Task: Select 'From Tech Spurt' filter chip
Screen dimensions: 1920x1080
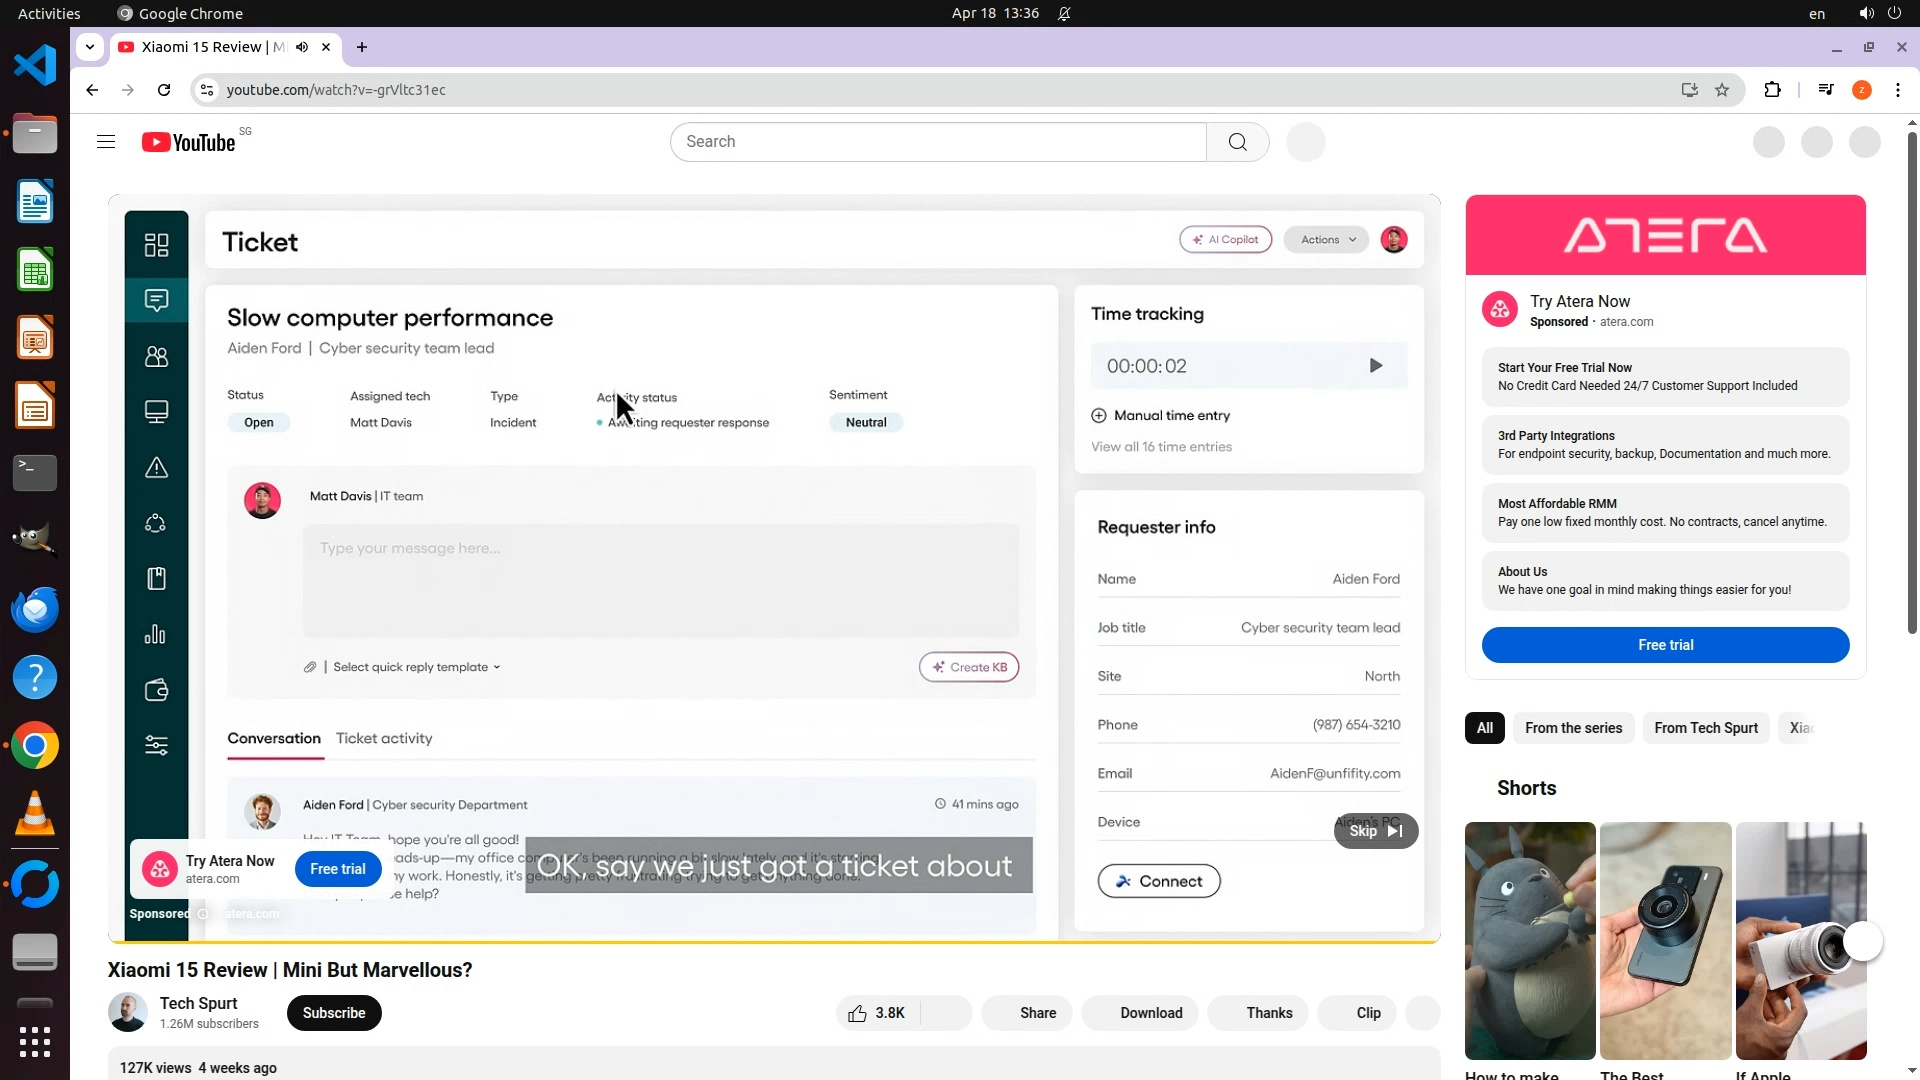Action: [1705, 728]
